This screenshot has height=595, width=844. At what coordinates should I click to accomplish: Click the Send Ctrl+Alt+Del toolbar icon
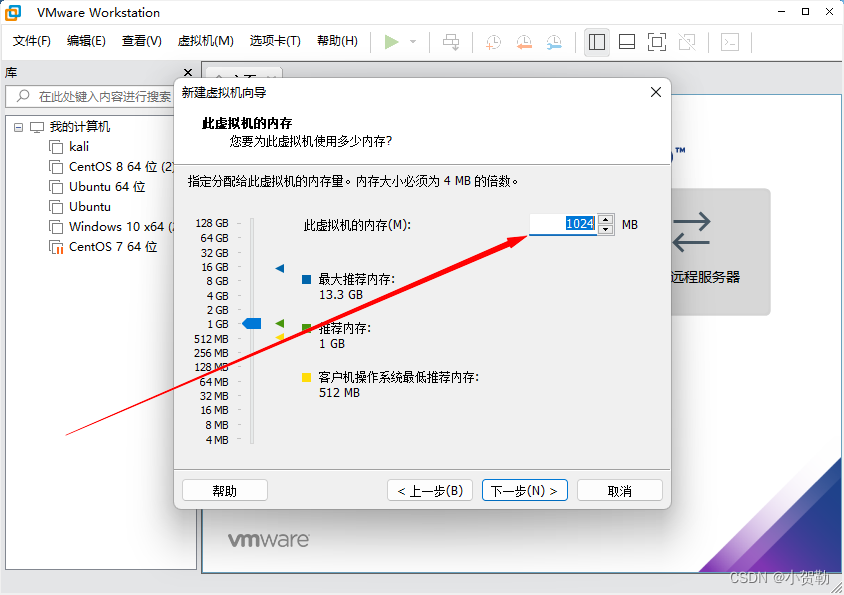(451, 42)
